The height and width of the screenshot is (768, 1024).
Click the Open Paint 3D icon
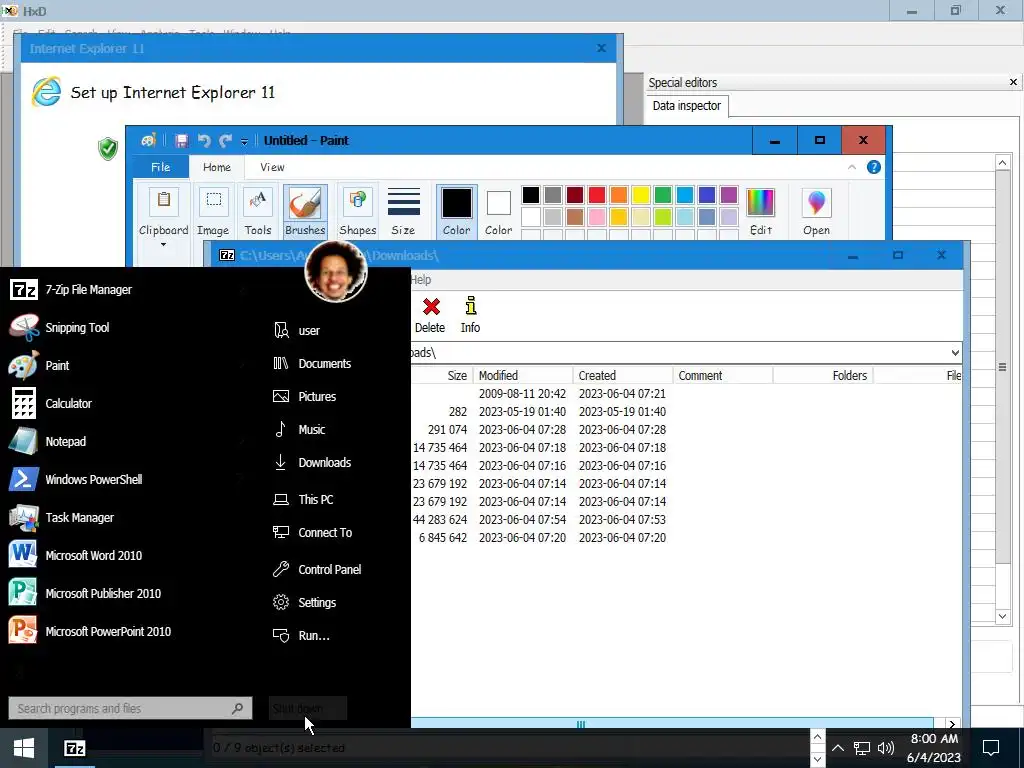pyautogui.click(x=816, y=212)
